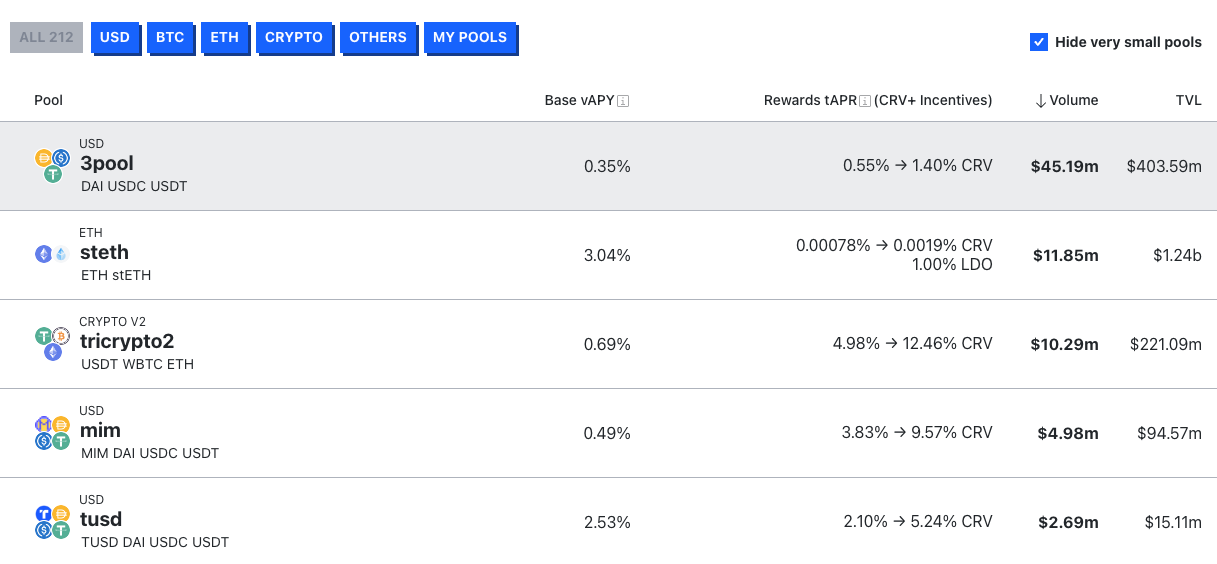Sort by the Volume column header text
The image size is (1217, 564).
click(1074, 100)
